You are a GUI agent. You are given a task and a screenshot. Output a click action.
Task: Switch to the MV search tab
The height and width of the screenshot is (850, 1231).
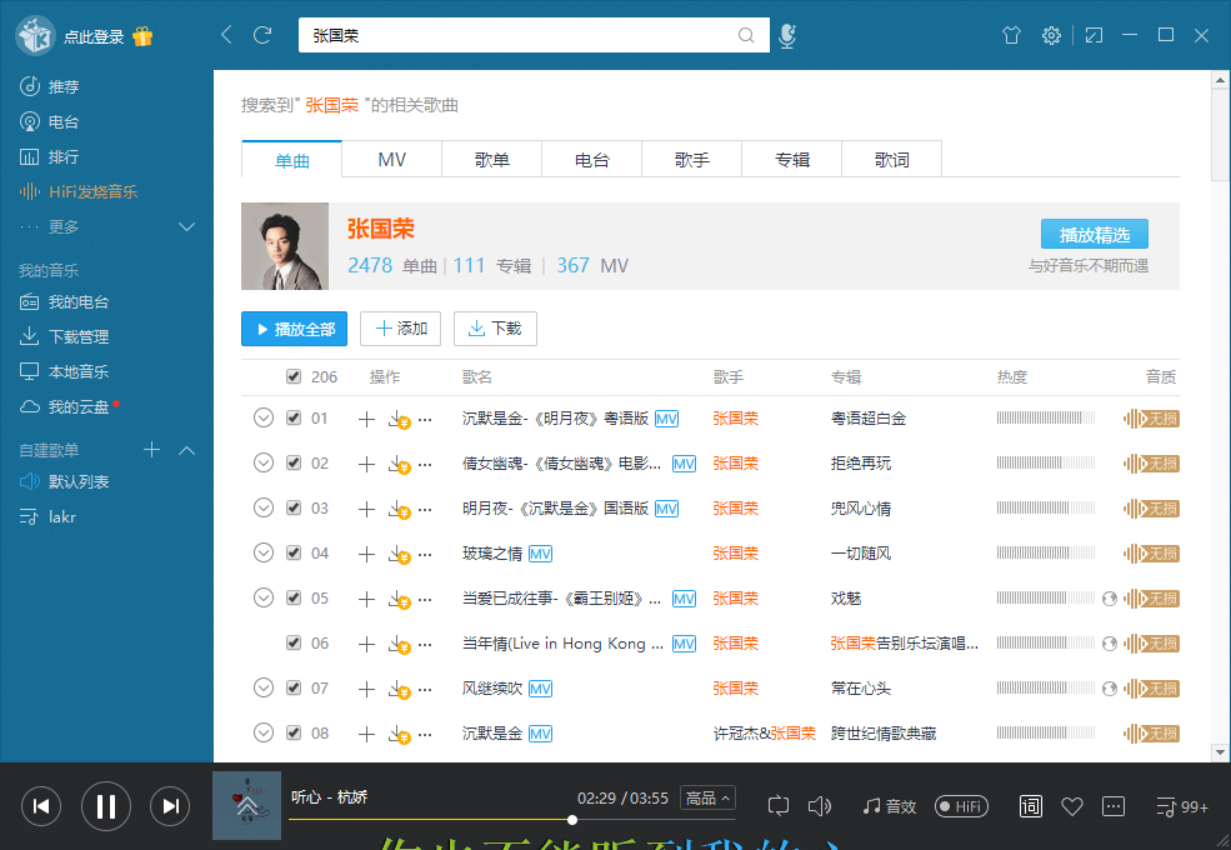coord(391,158)
